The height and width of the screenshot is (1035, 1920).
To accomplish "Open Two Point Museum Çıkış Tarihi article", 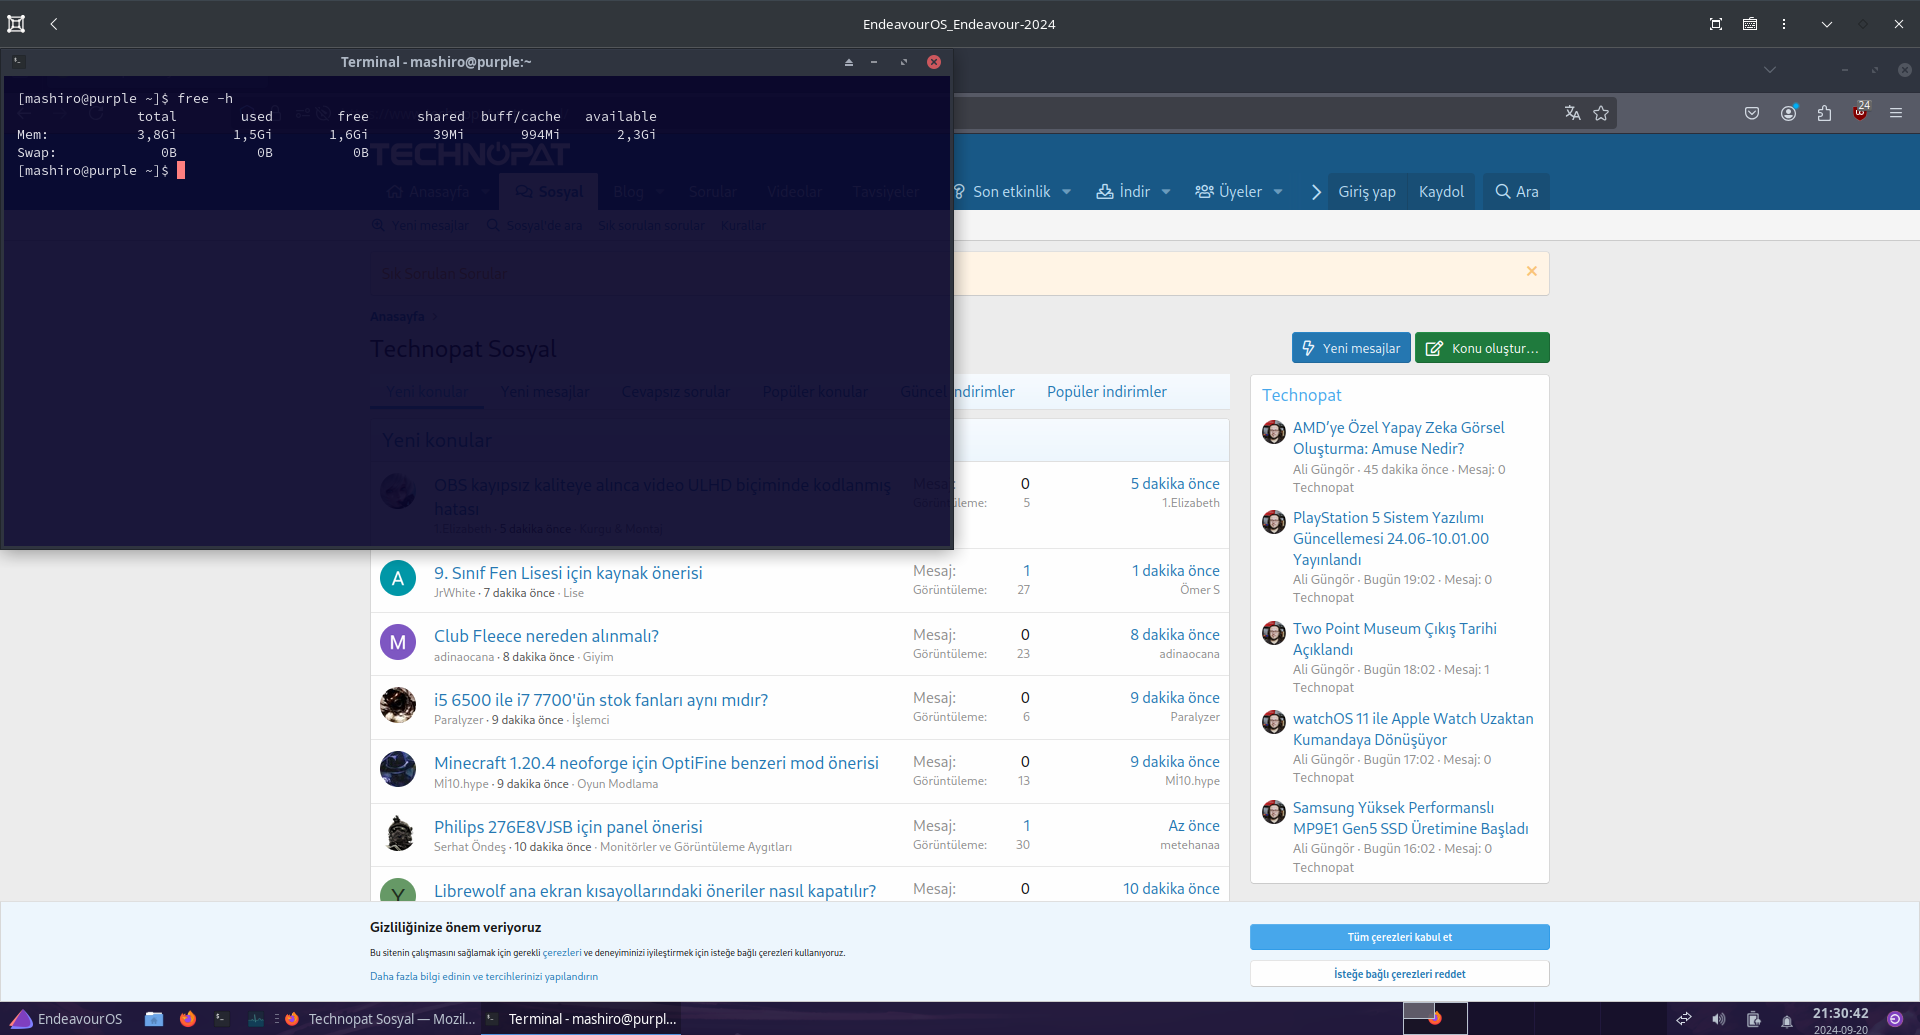I will [1394, 639].
